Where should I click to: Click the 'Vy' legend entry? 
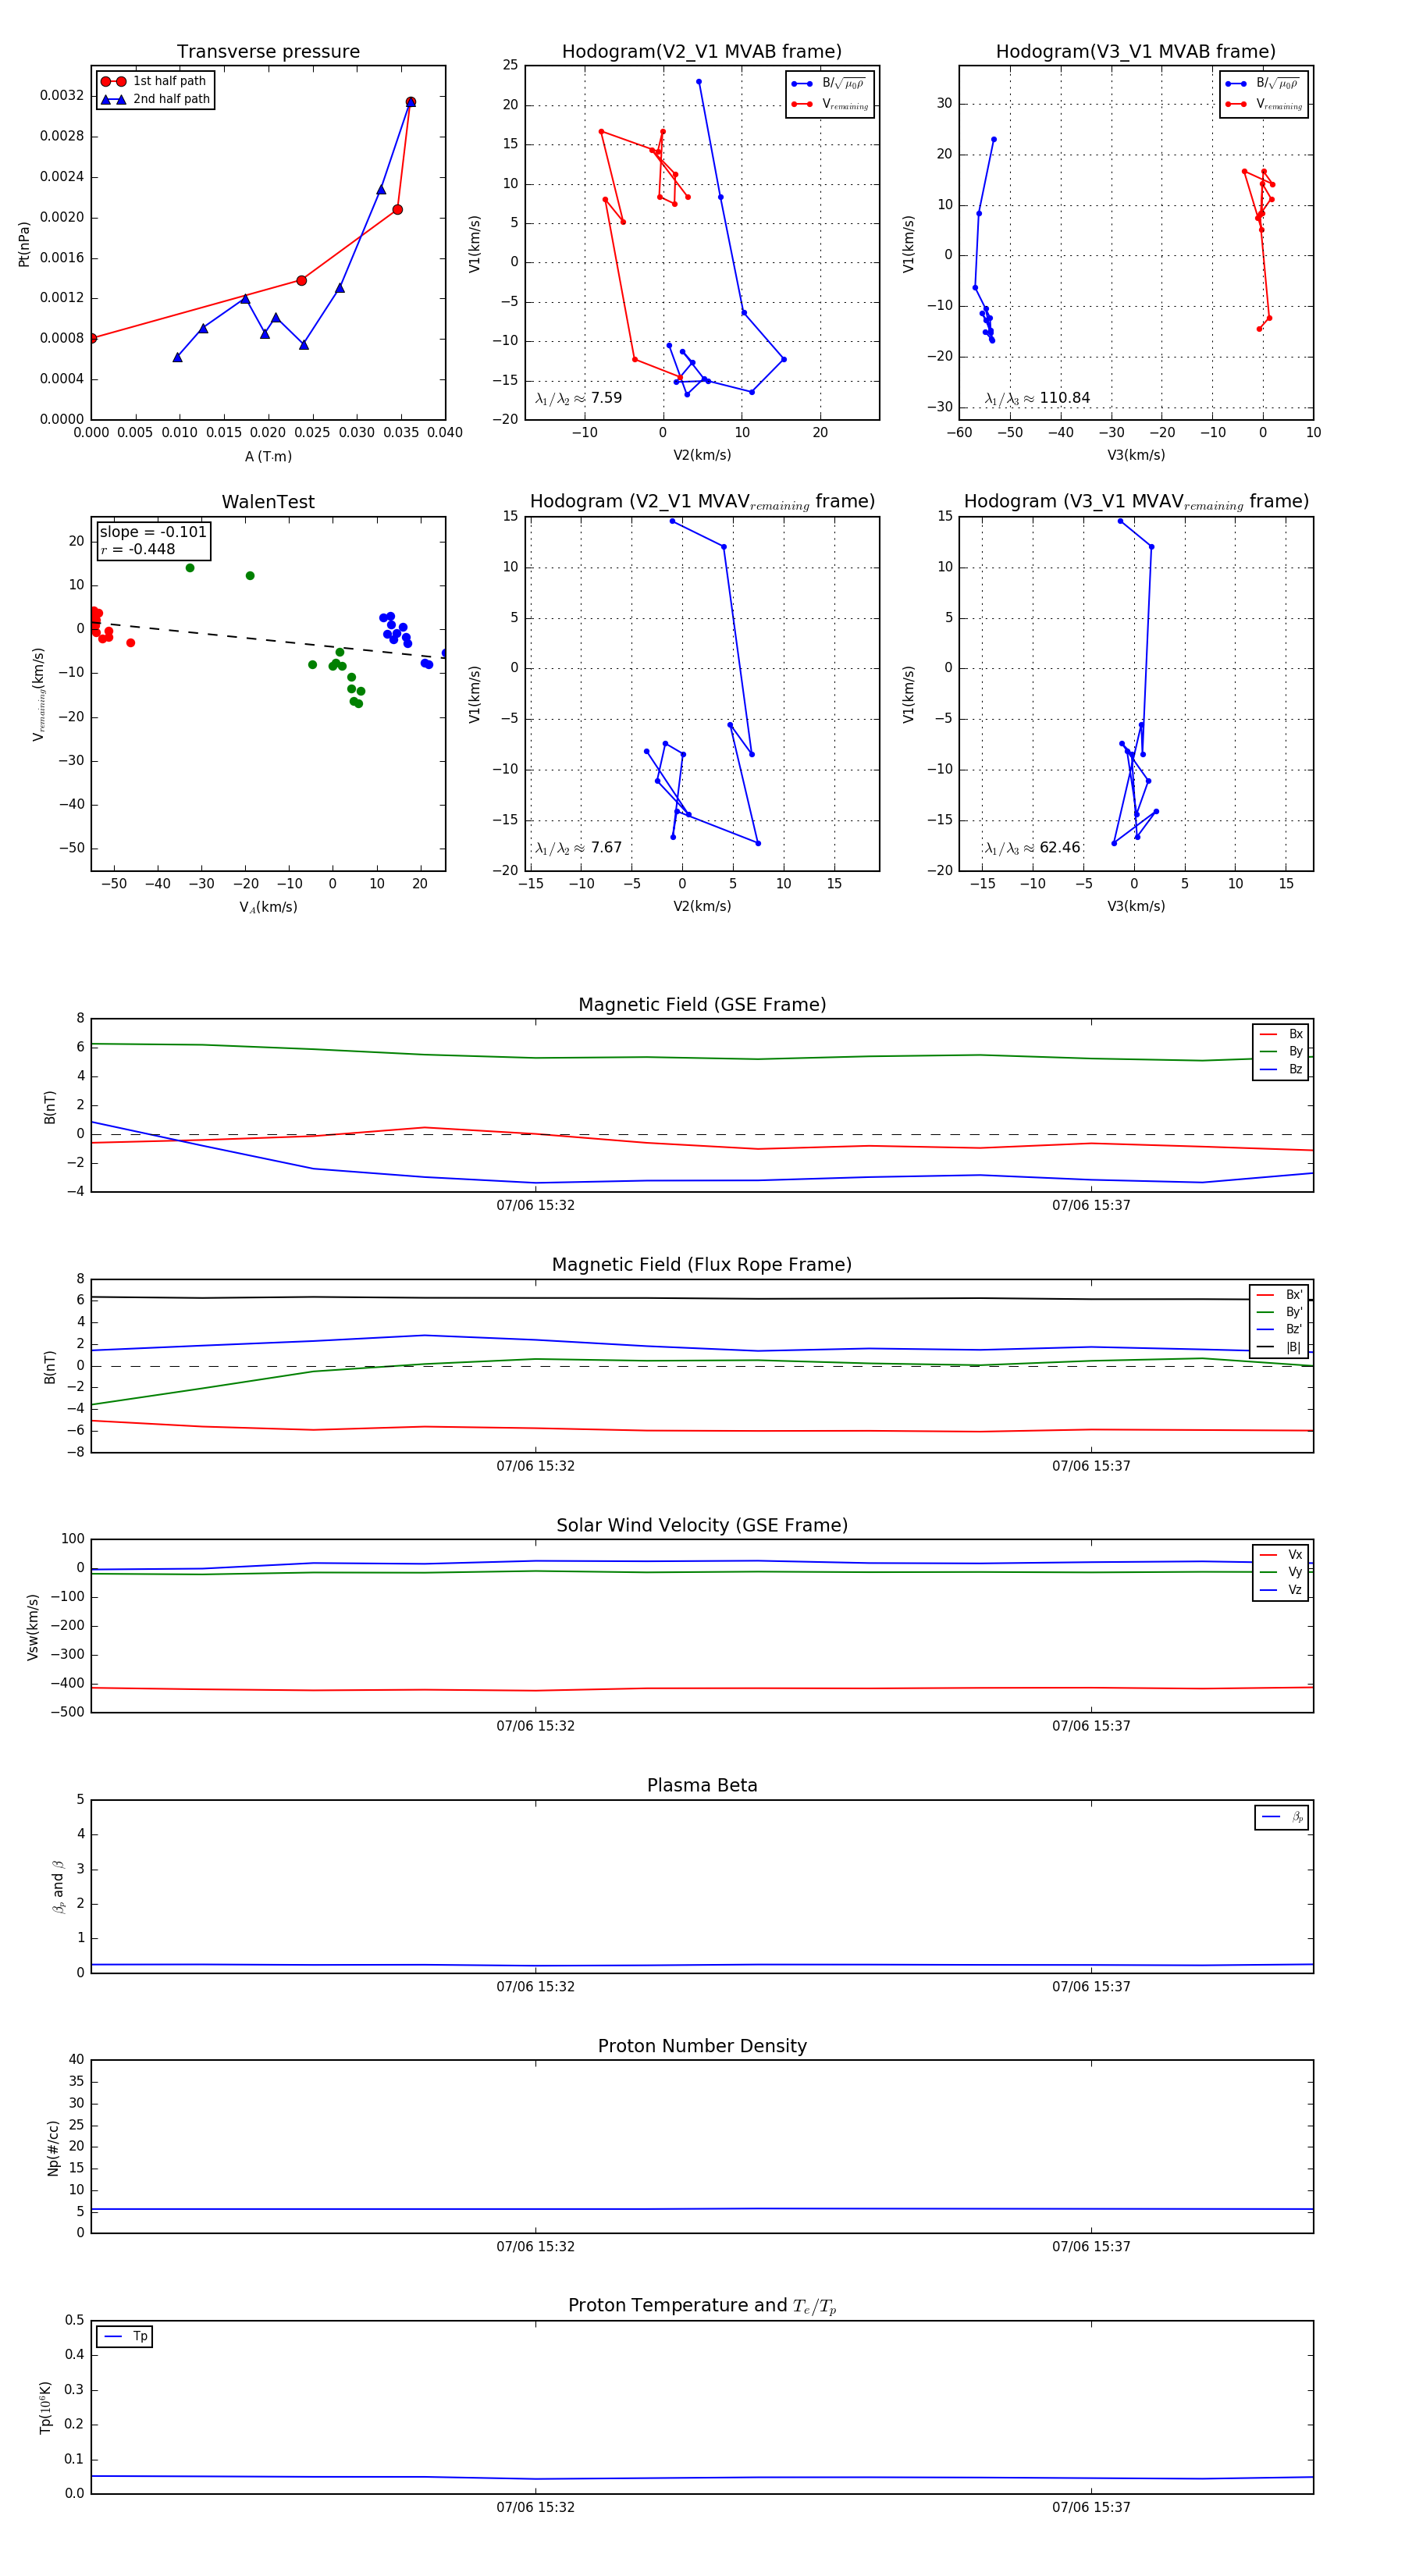click(1281, 1572)
